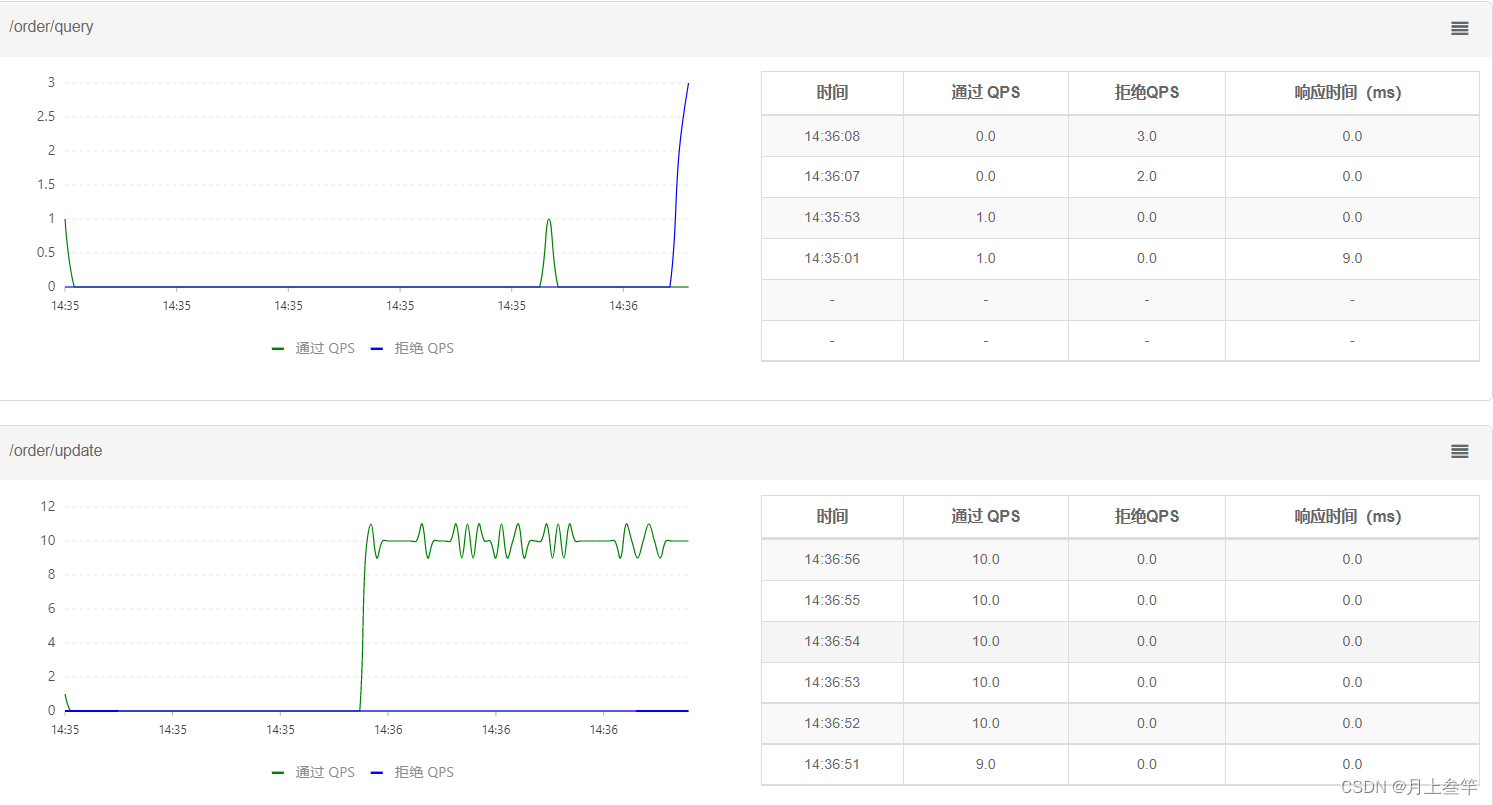This screenshot has height=805, width=1493.
Task: Toggle 通过 QPS legend in /order/update chart
Action: pyautogui.click(x=313, y=772)
